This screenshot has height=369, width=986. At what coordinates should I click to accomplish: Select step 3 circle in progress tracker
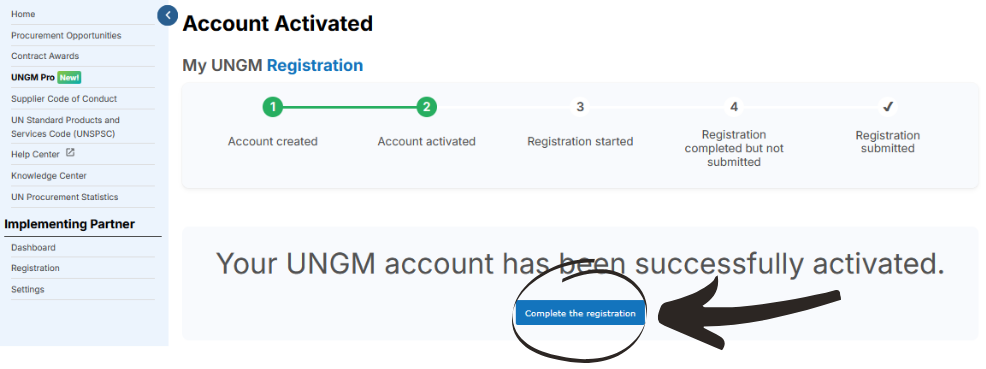580,107
